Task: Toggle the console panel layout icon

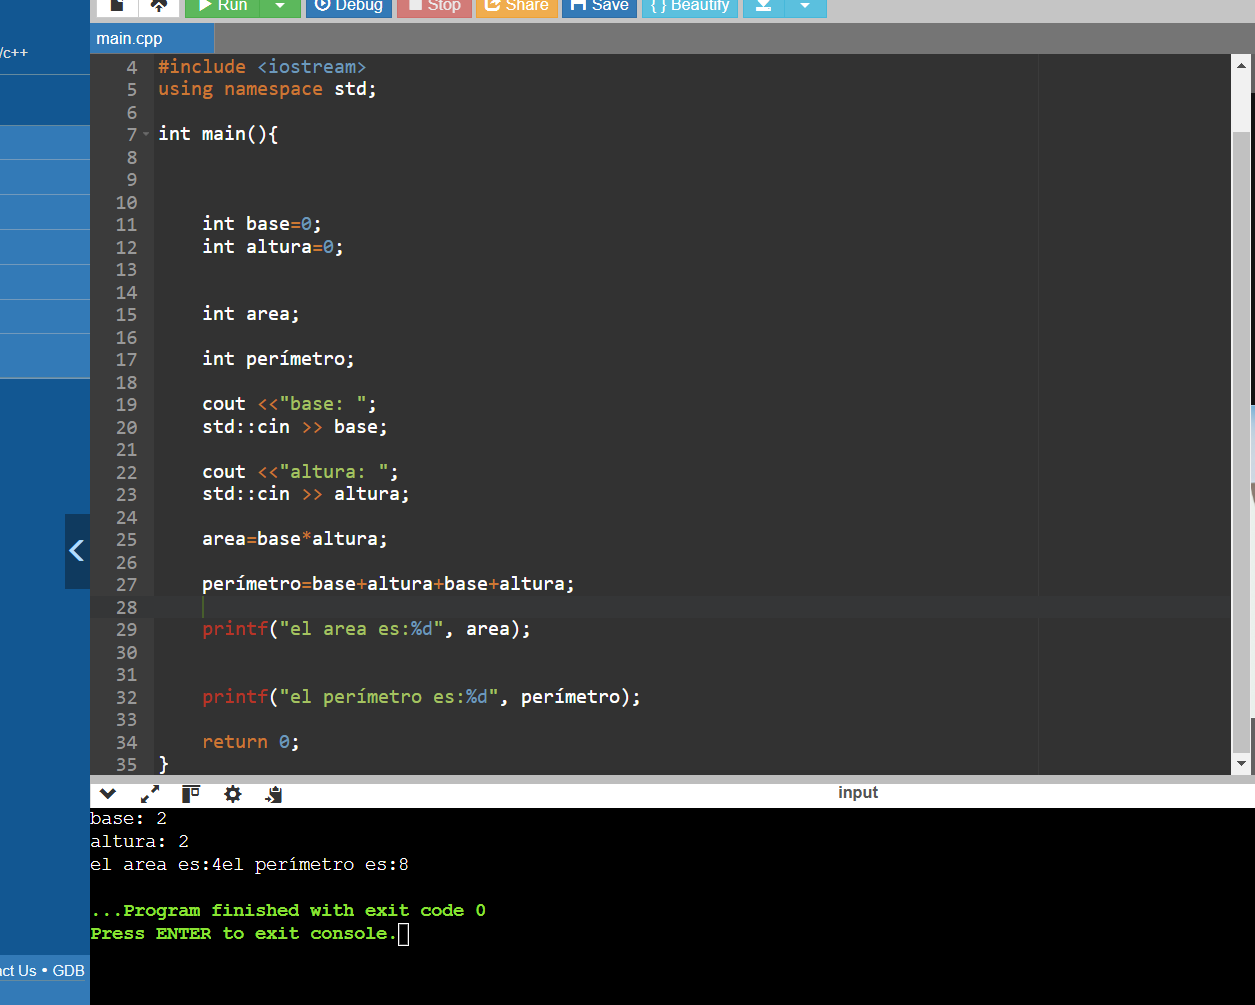Action: [x=191, y=795]
